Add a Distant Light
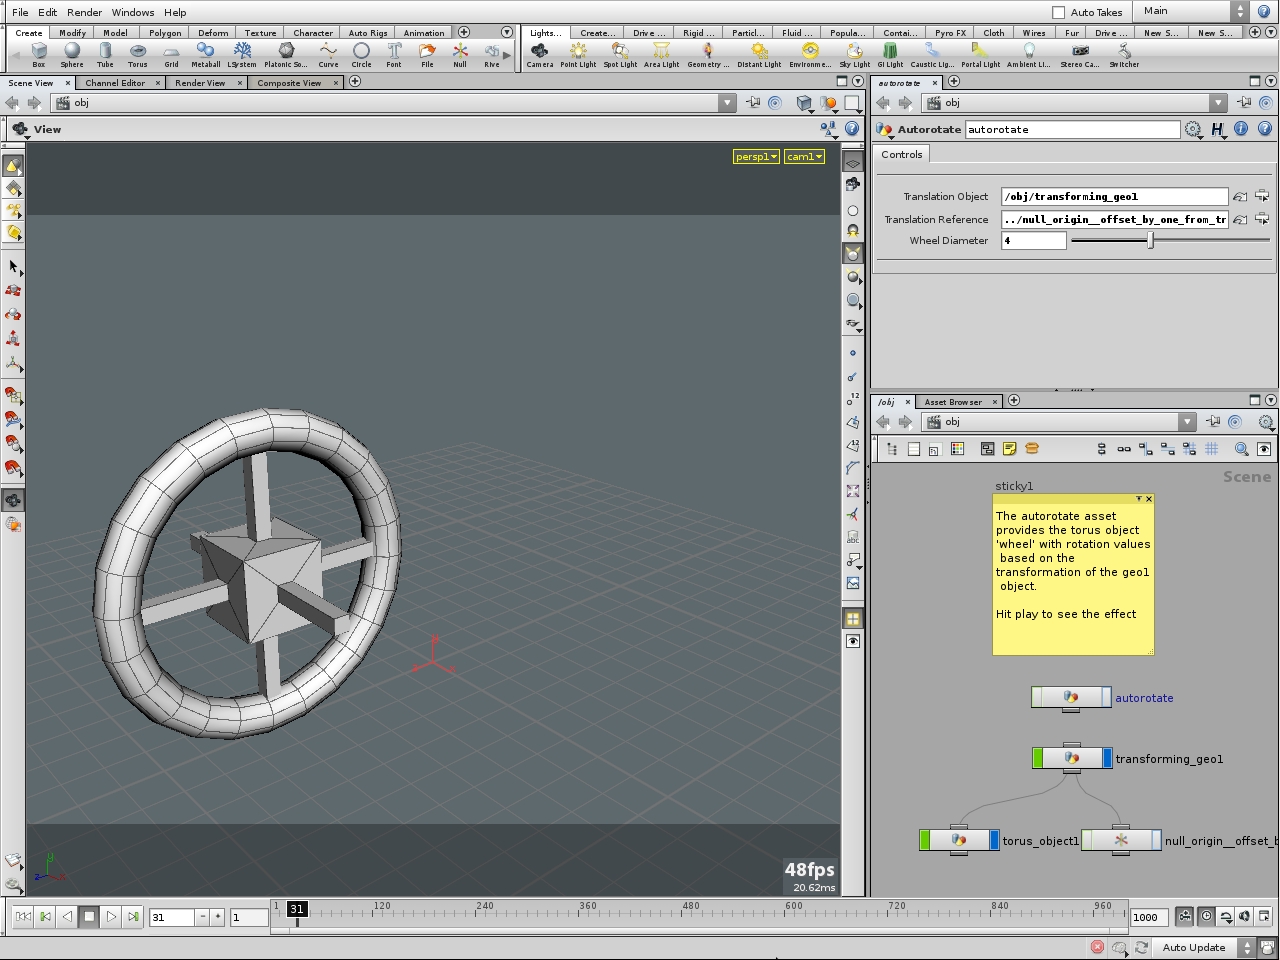 pos(759,54)
